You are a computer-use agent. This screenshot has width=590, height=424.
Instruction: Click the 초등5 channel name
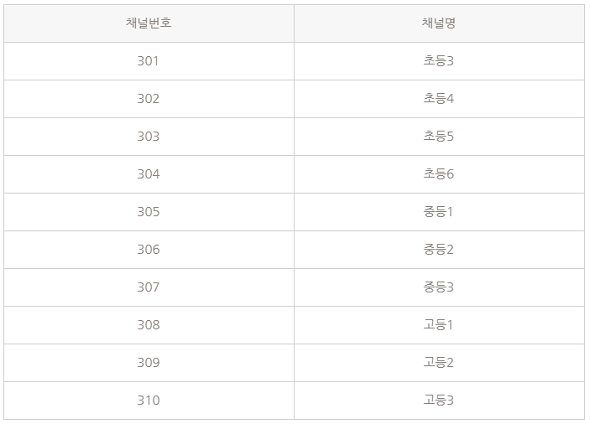439,136
